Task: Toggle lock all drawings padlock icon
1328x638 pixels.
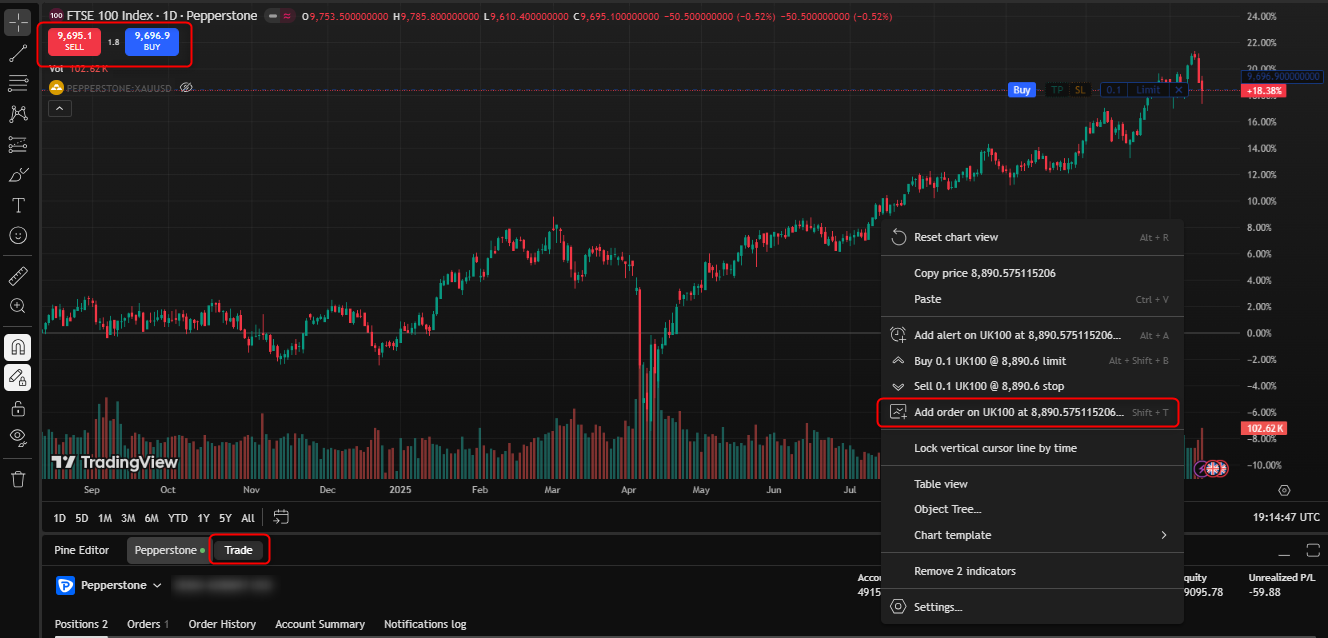Action: [18, 408]
